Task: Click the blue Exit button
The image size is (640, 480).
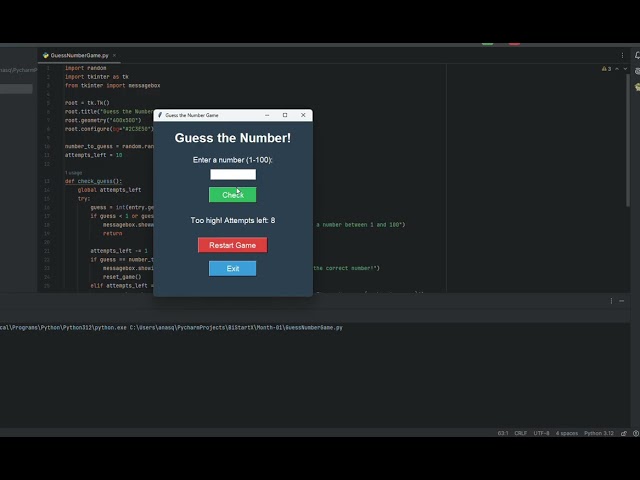Action: coord(233,269)
